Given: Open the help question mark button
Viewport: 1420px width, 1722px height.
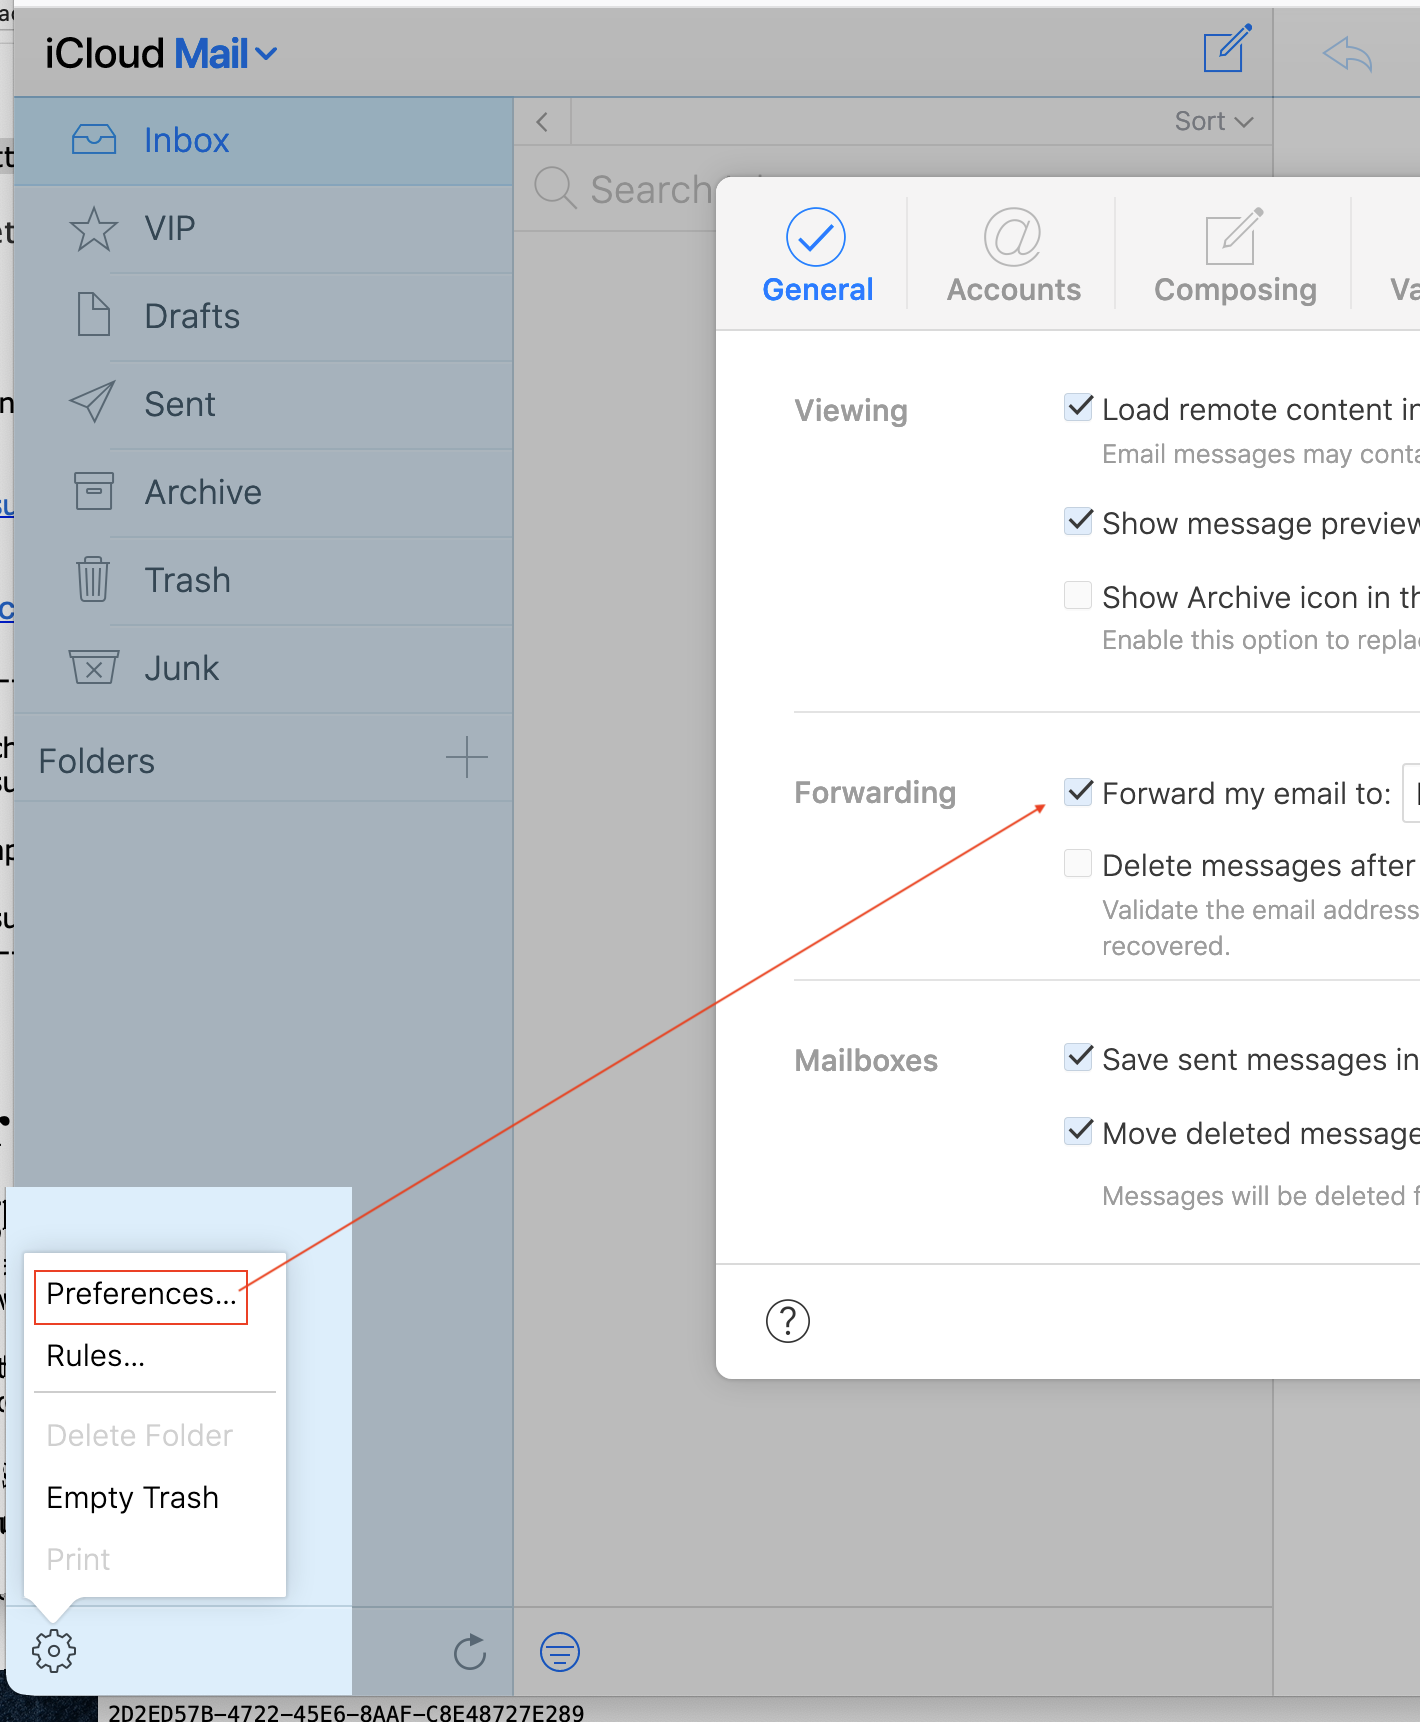Looking at the screenshot, I should tap(788, 1321).
